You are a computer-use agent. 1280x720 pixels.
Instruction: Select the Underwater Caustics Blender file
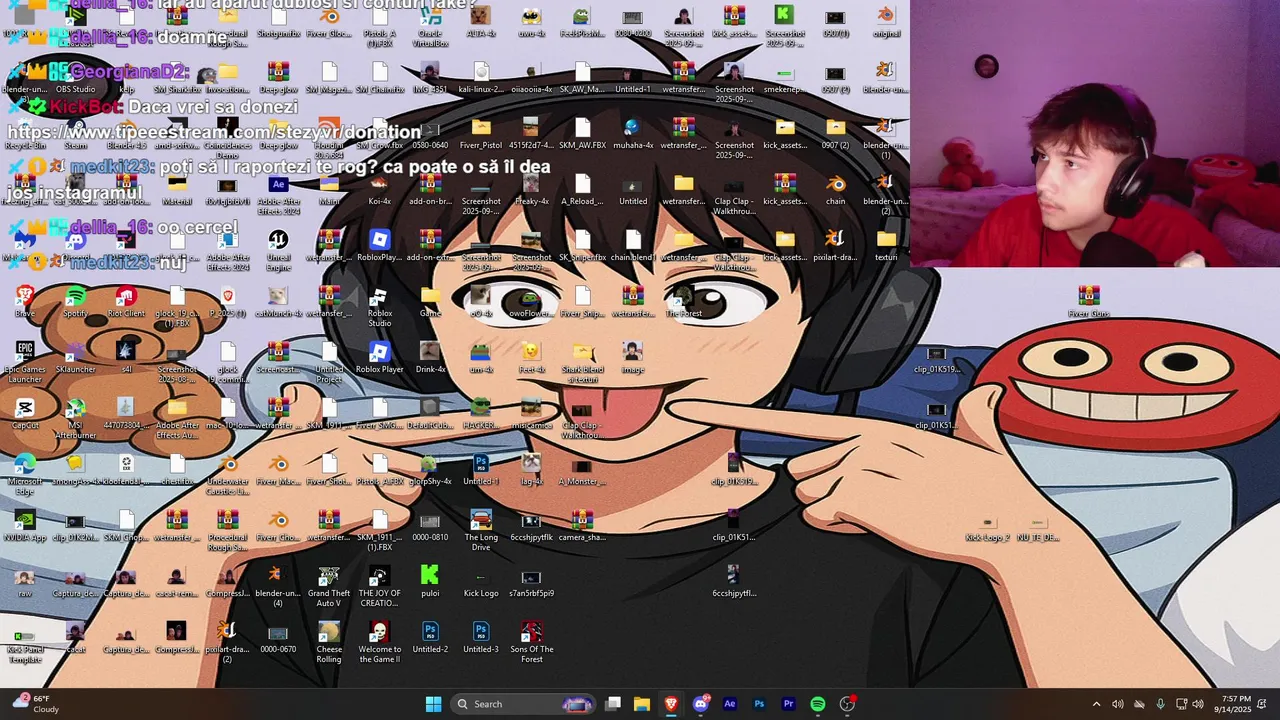[228, 474]
